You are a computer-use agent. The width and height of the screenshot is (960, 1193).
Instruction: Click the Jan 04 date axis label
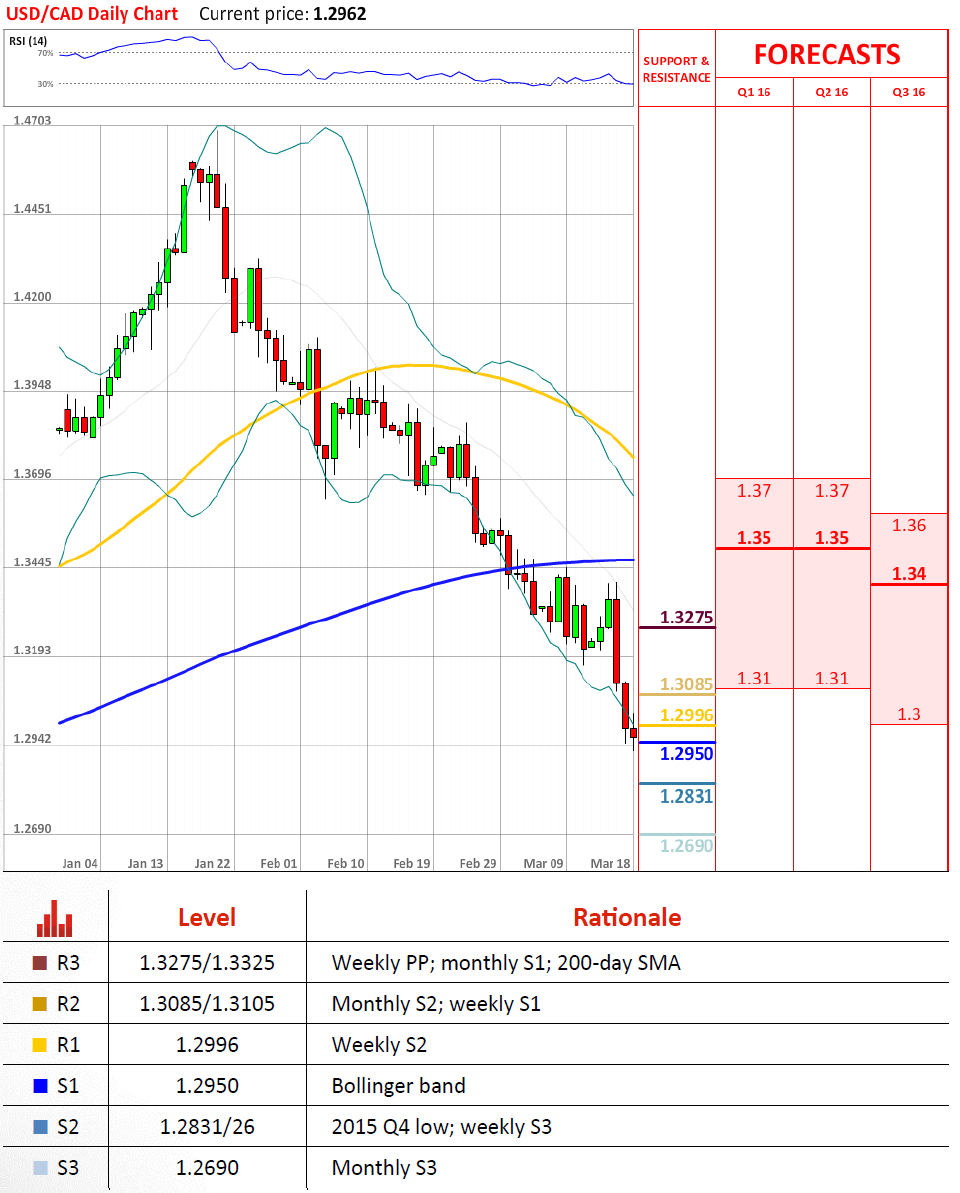click(80, 864)
